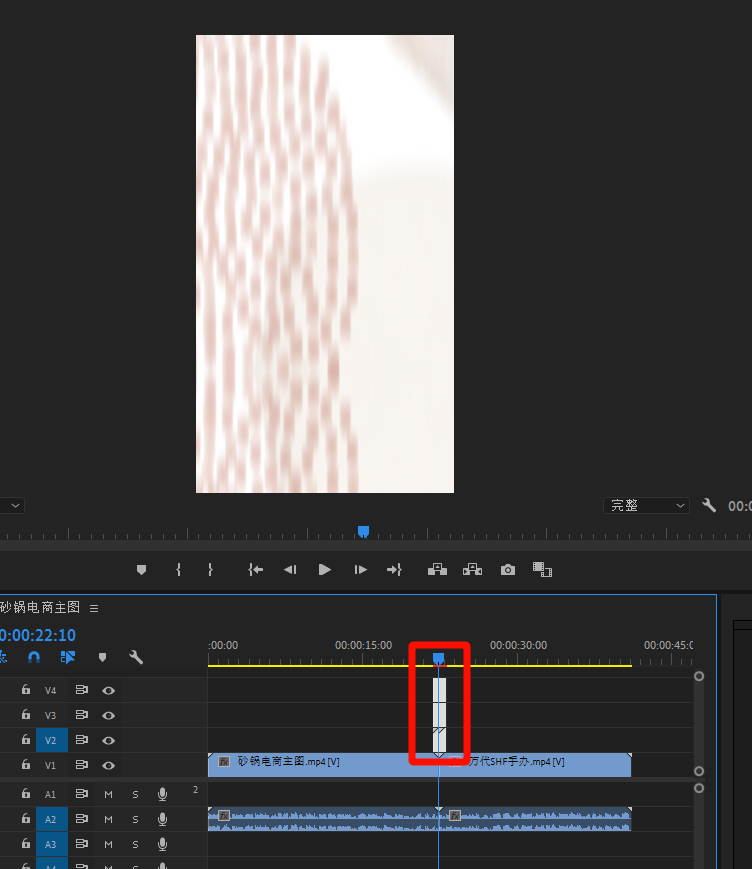Hide track V4 output with eye icon
This screenshot has width=752, height=869.
pyautogui.click(x=108, y=690)
